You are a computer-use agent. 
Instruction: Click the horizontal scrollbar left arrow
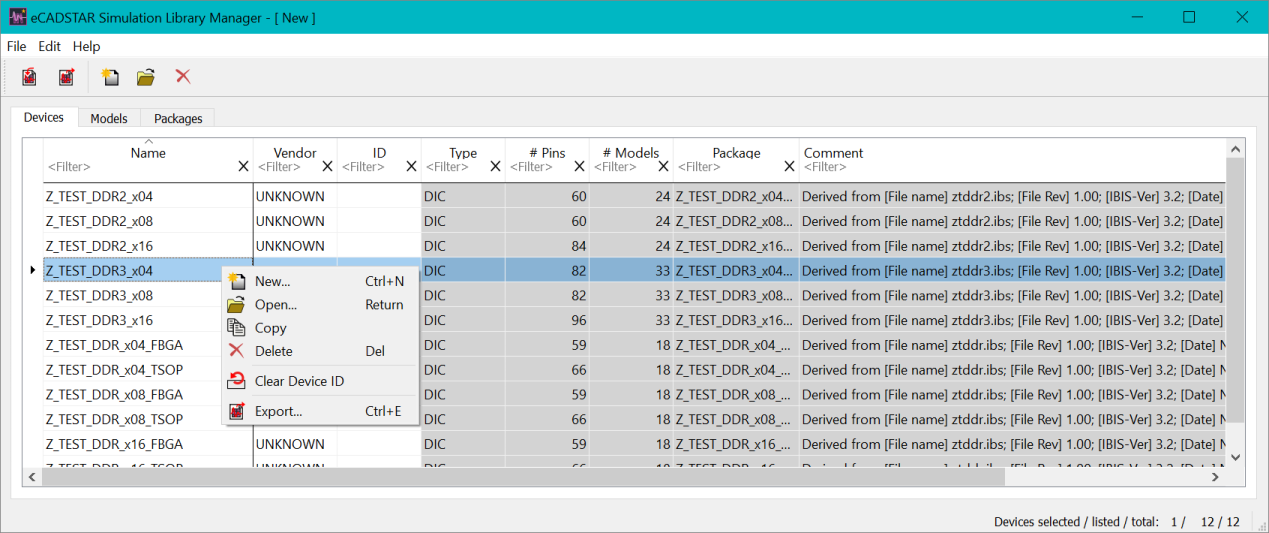click(x=33, y=478)
